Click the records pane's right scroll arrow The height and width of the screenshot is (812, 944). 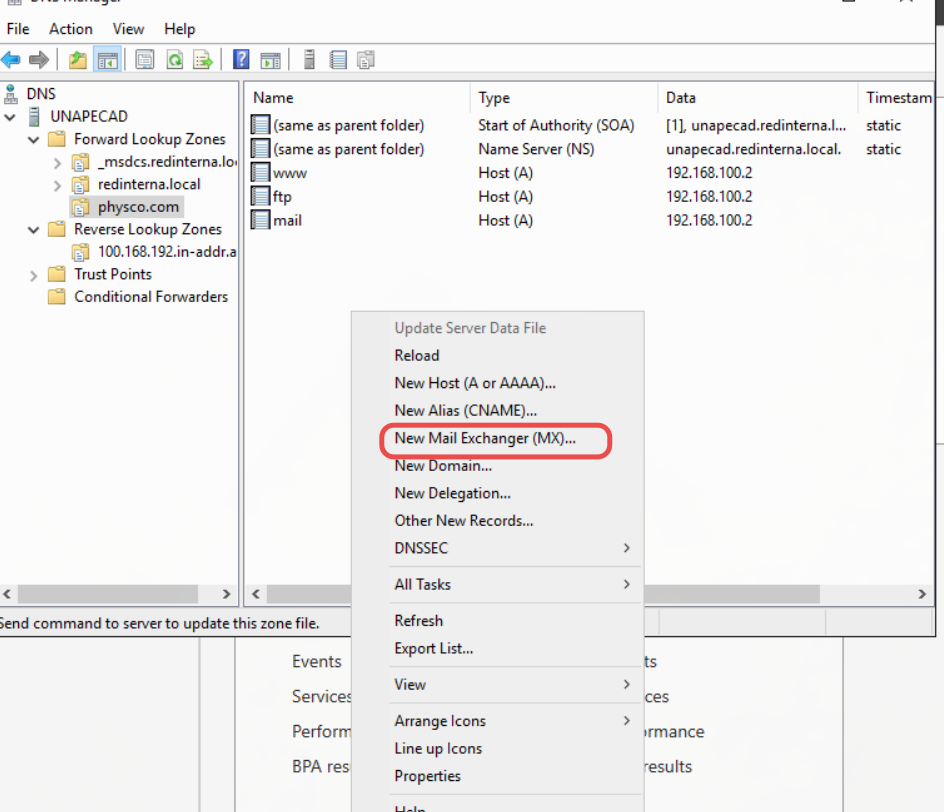pyautogui.click(x=922, y=594)
